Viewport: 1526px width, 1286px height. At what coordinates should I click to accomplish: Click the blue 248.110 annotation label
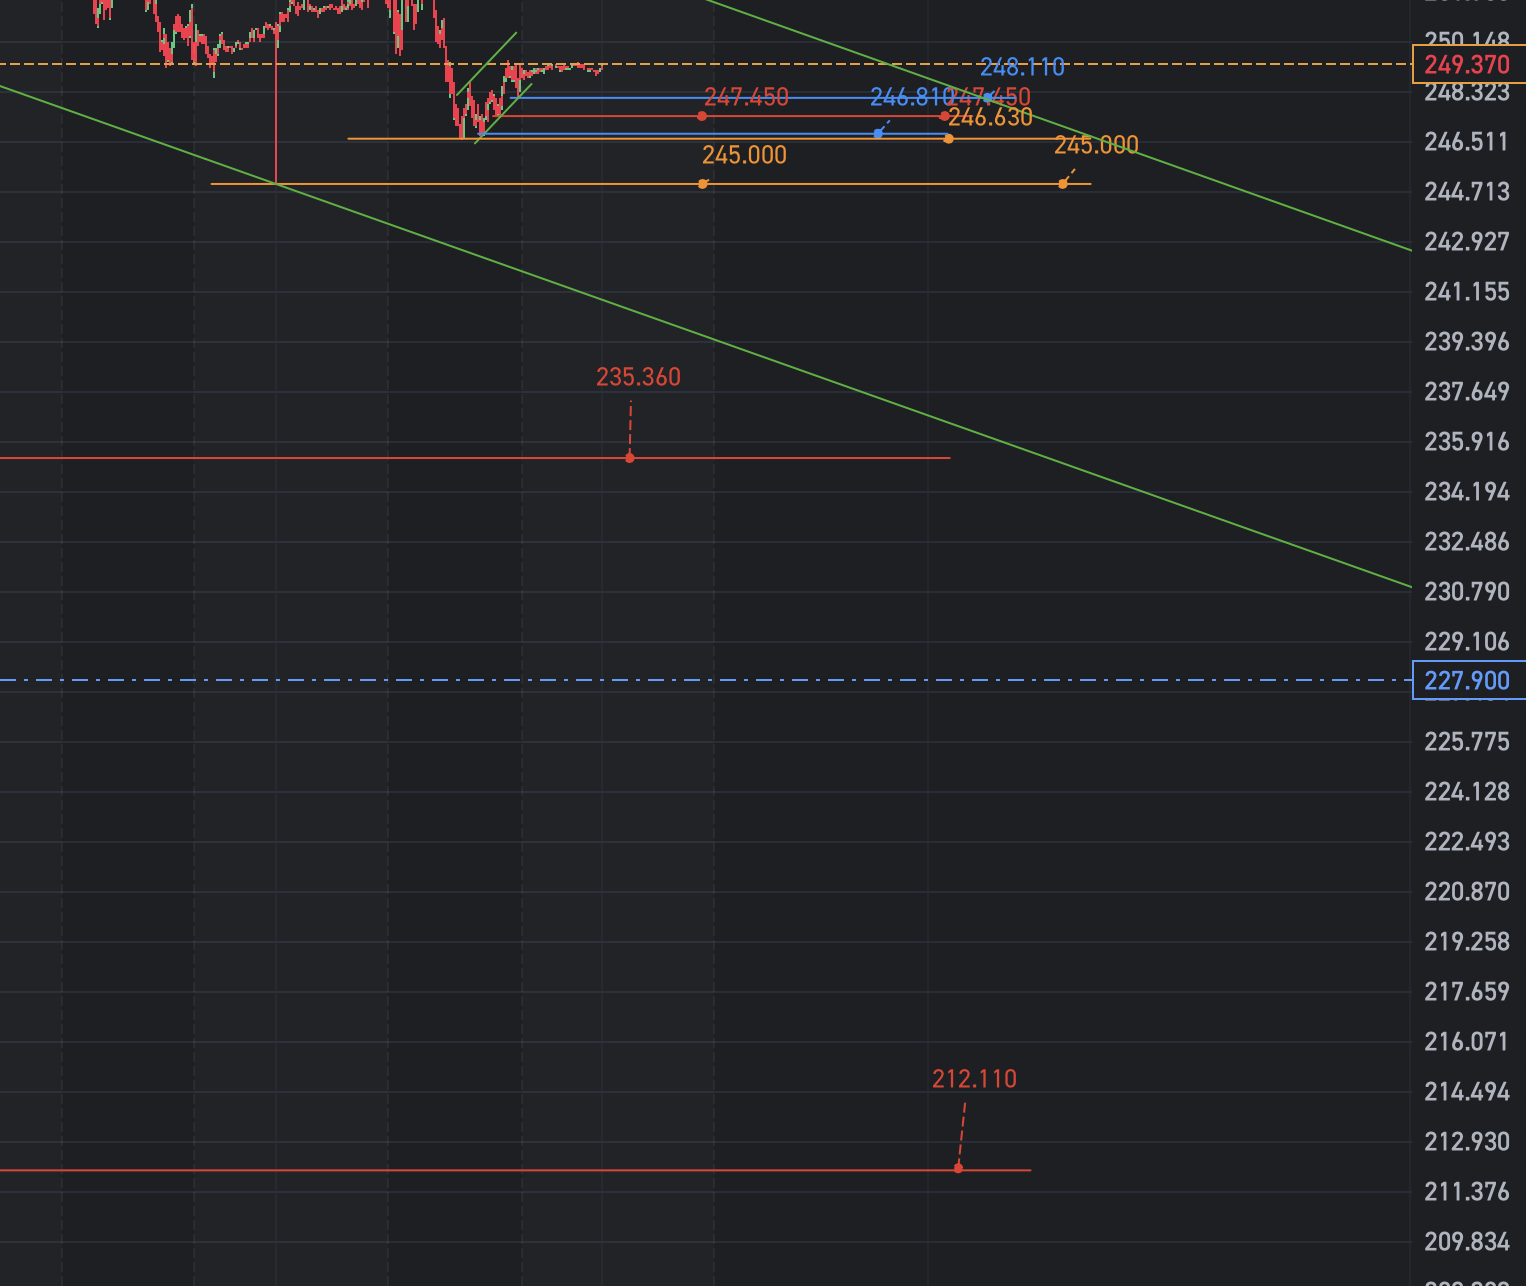click(1022, 67)
